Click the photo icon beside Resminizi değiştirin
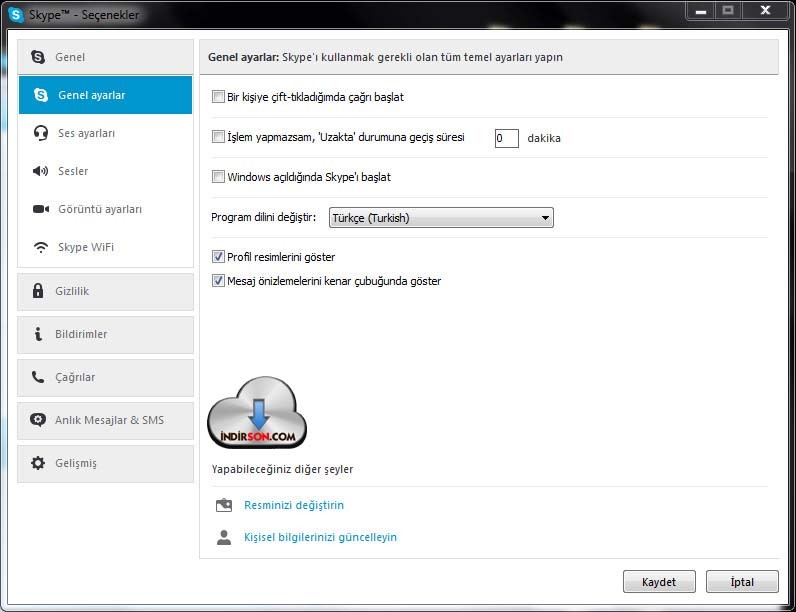The height and width of the screenshot is (612, 796). pos(224,505)
